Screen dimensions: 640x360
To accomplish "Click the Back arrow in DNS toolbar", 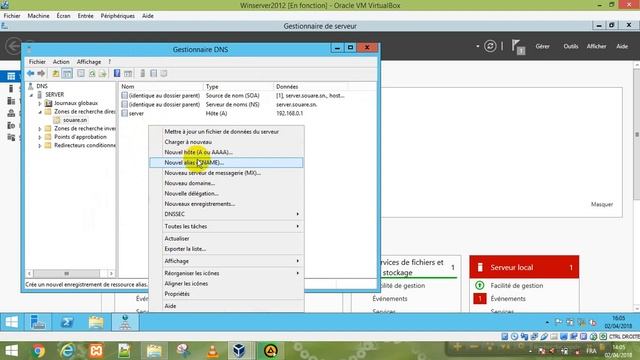I will [x=31, y=73].
